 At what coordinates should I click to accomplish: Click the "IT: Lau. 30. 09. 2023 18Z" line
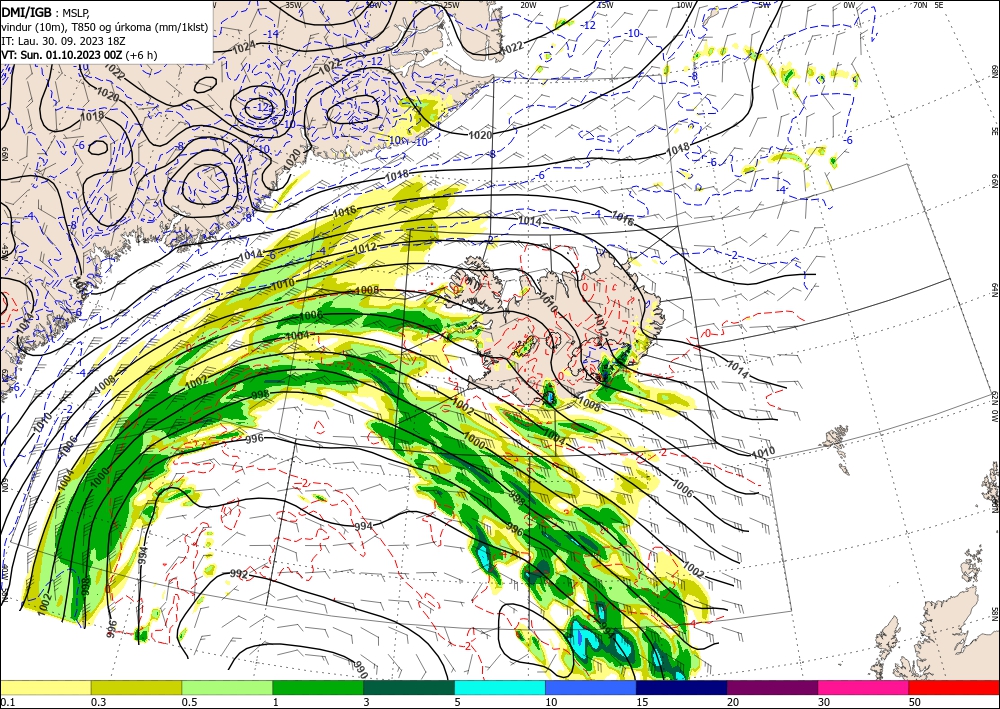61,41
